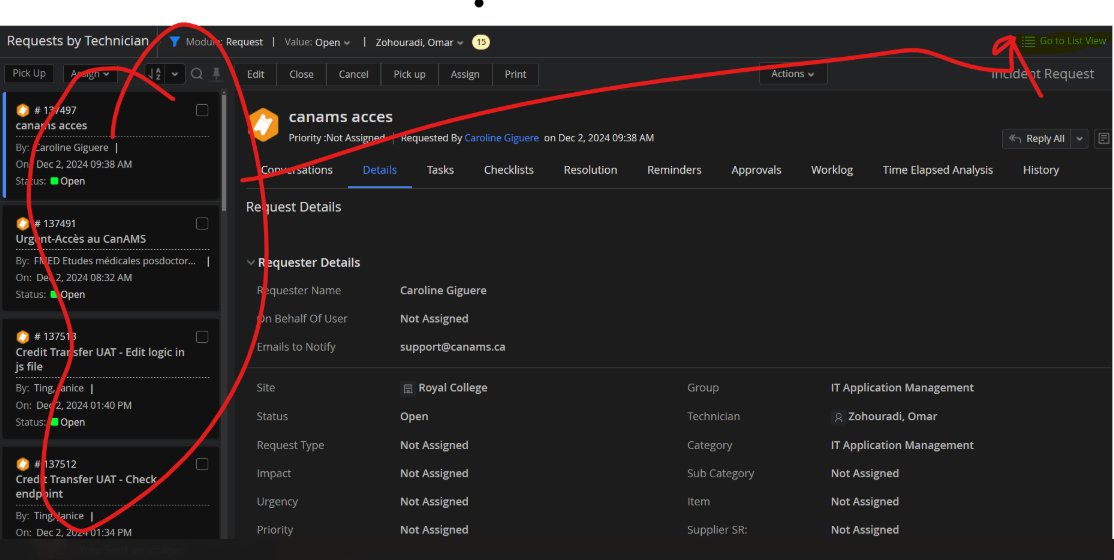The image size is (1114, 560).
Task: Click the person icon beside Zohouradi, Omar technician
Action: pos(838,416)
